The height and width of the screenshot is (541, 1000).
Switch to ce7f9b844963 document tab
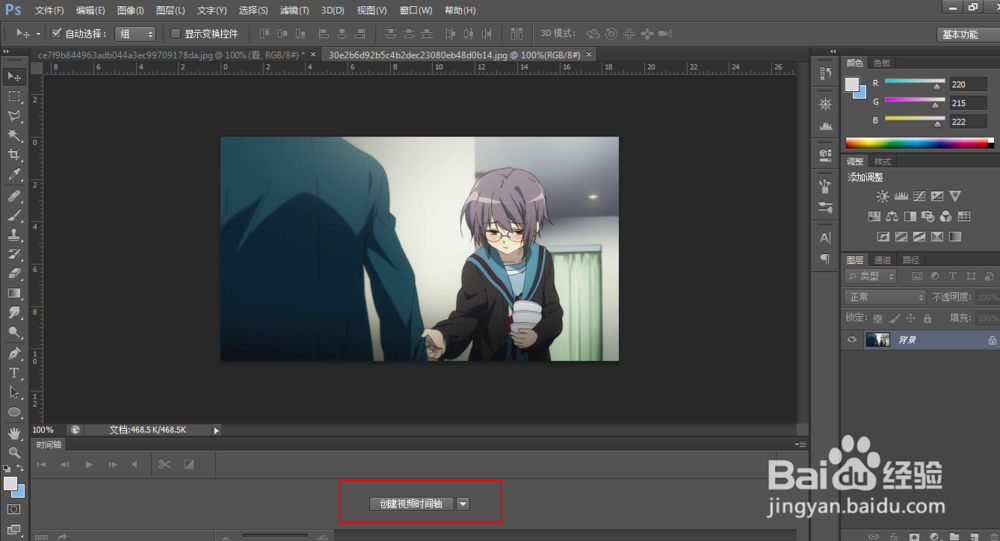(x=171, y=56)
